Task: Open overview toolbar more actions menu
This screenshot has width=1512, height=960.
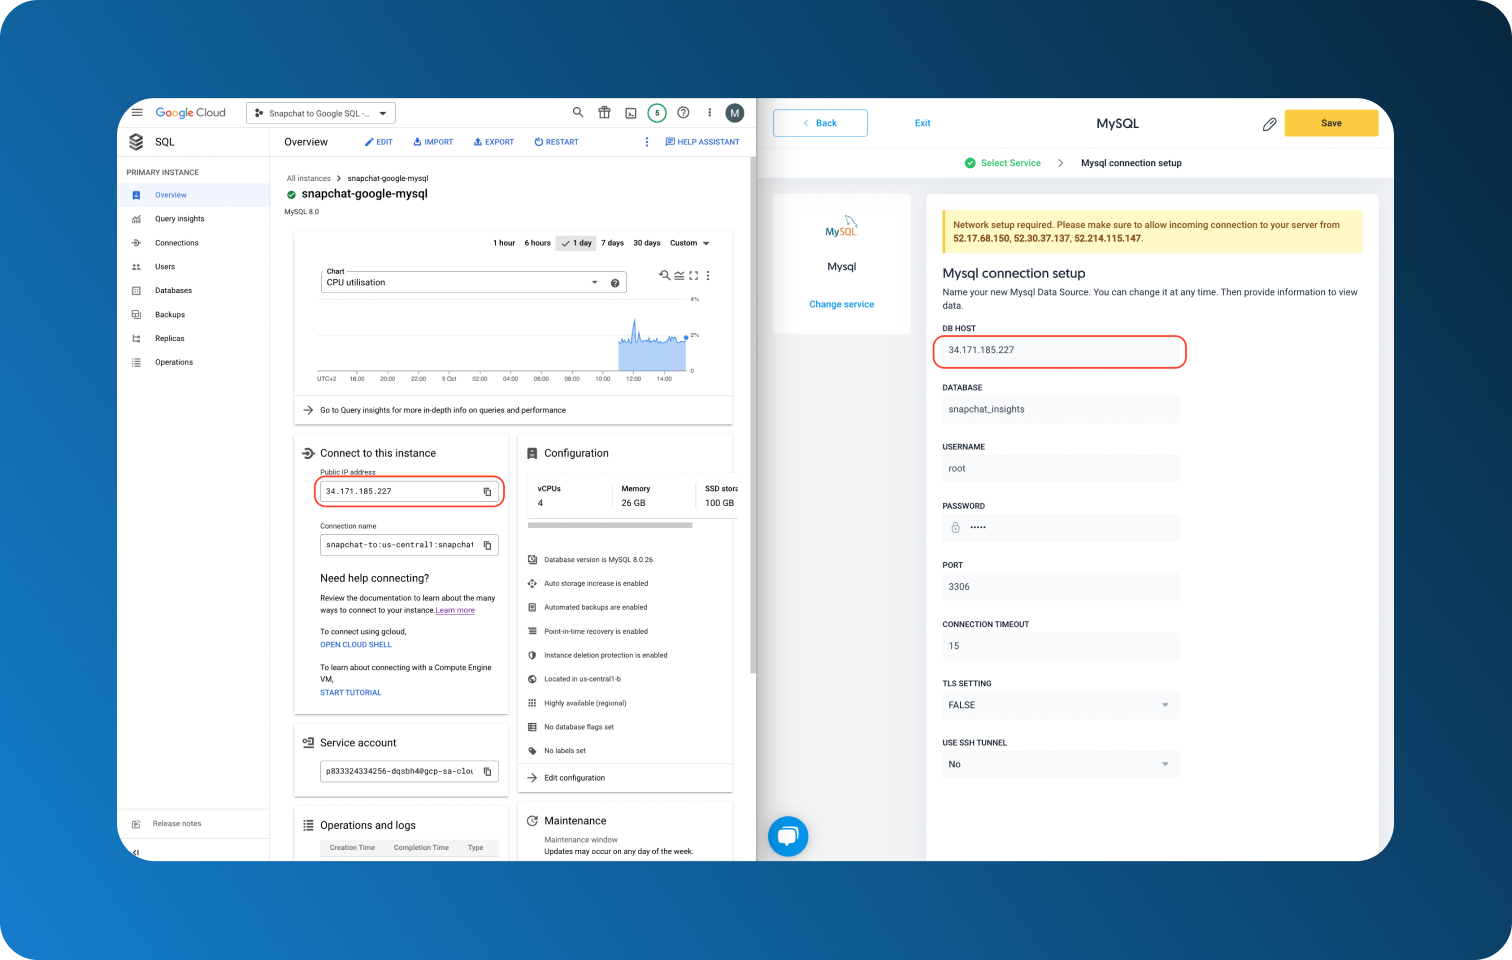Action: [x=647, y=142]
